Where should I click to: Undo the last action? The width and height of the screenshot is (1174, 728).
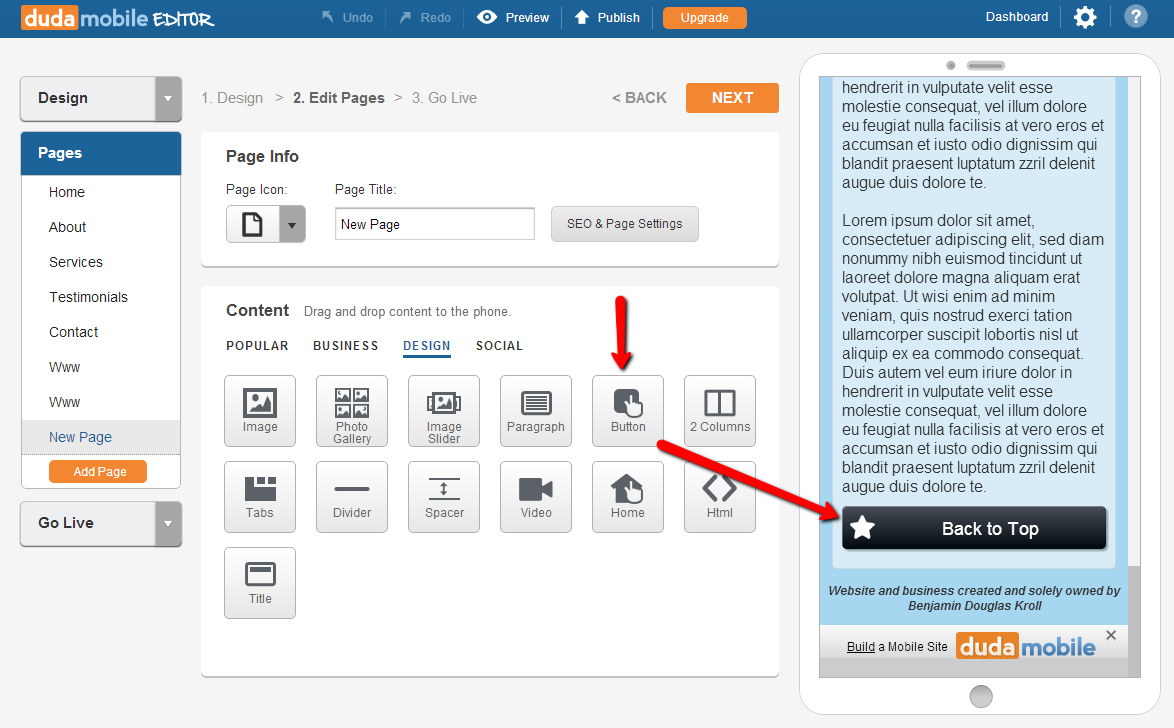pos(347,17)
